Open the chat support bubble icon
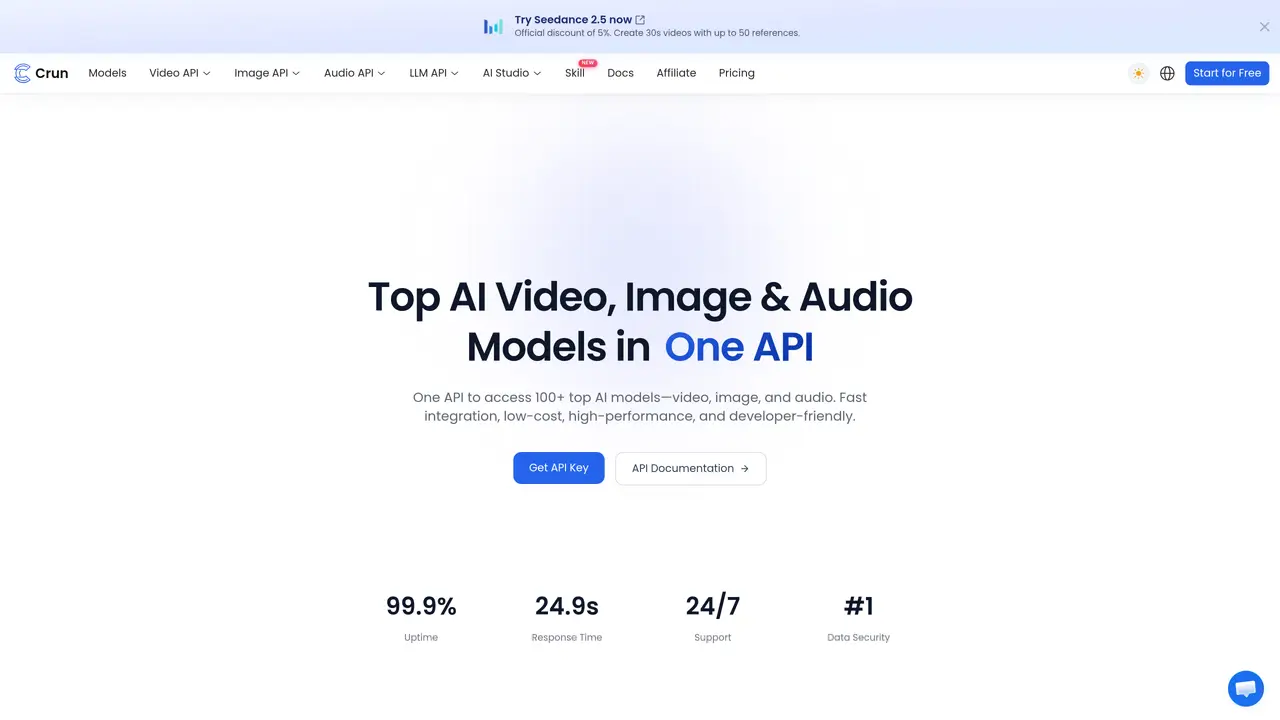This screenshot has width=1280, height=720. [x=1246, y=689]
